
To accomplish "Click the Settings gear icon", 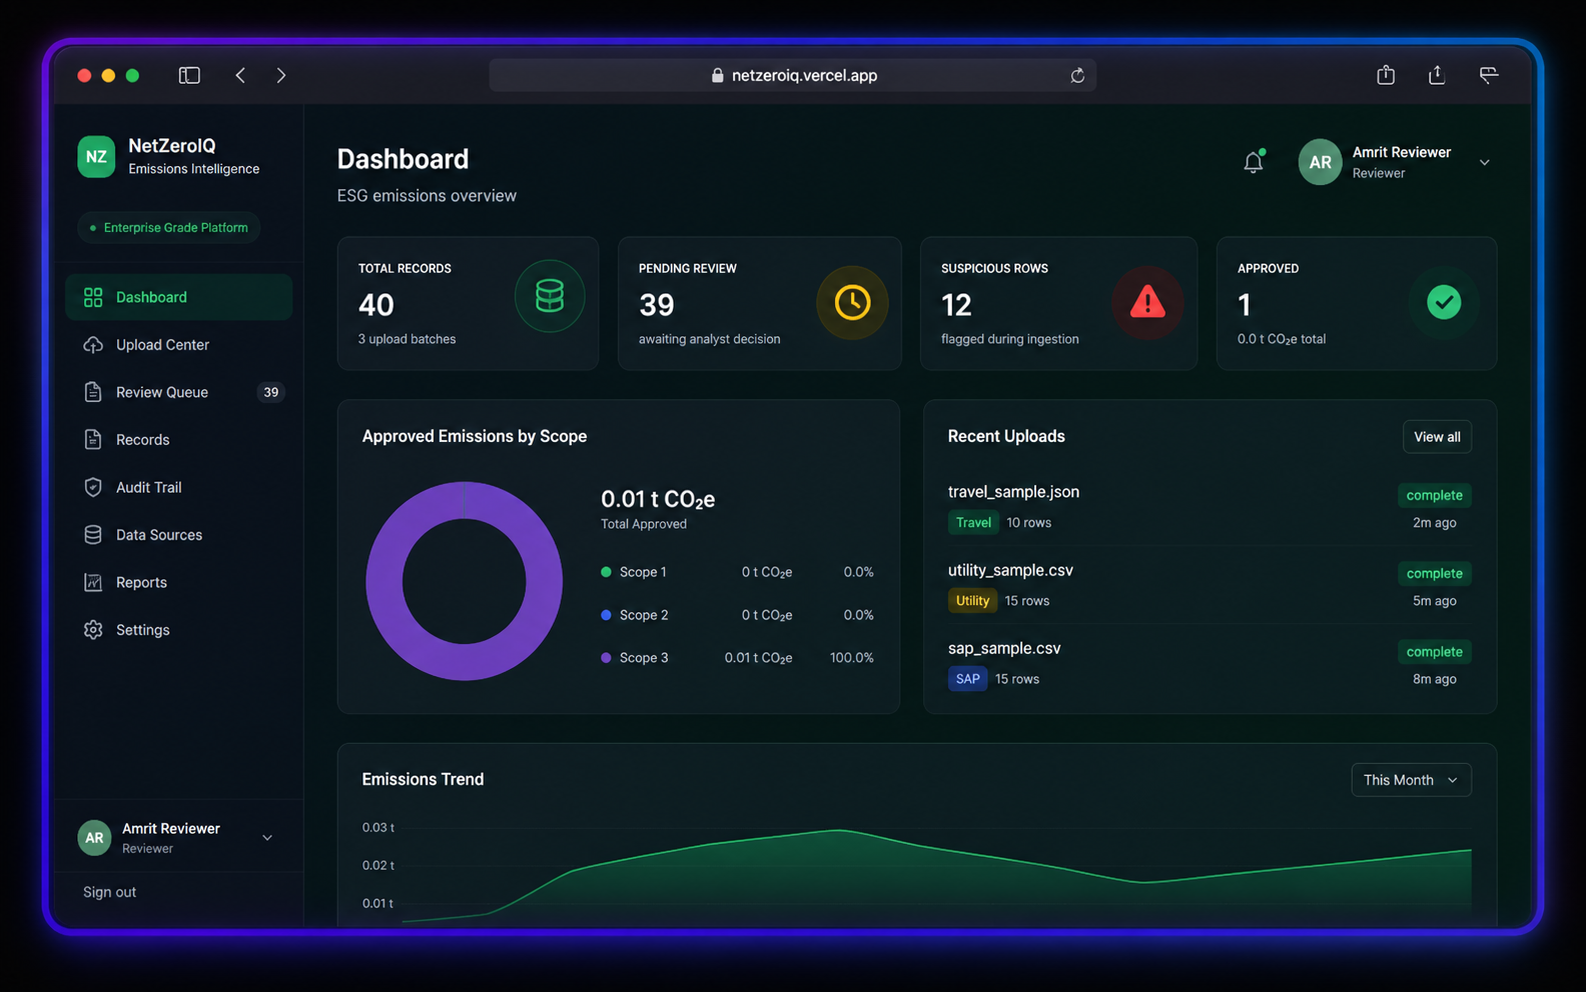I will [93, 630].
